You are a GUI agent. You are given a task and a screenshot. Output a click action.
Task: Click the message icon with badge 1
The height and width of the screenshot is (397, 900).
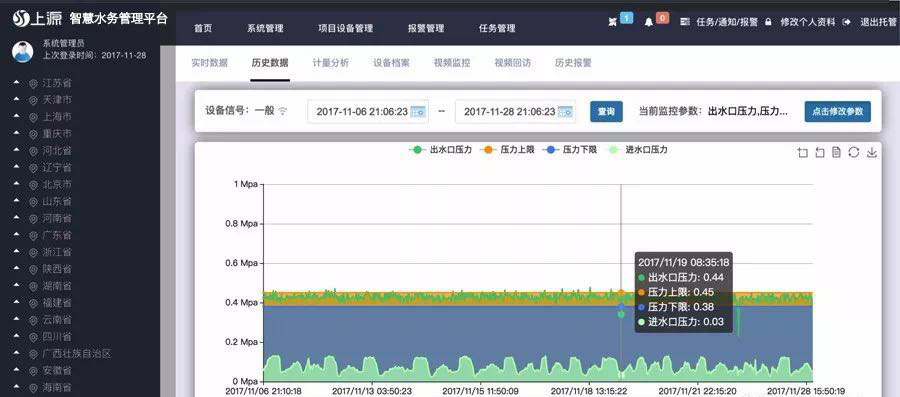point(612,22)
